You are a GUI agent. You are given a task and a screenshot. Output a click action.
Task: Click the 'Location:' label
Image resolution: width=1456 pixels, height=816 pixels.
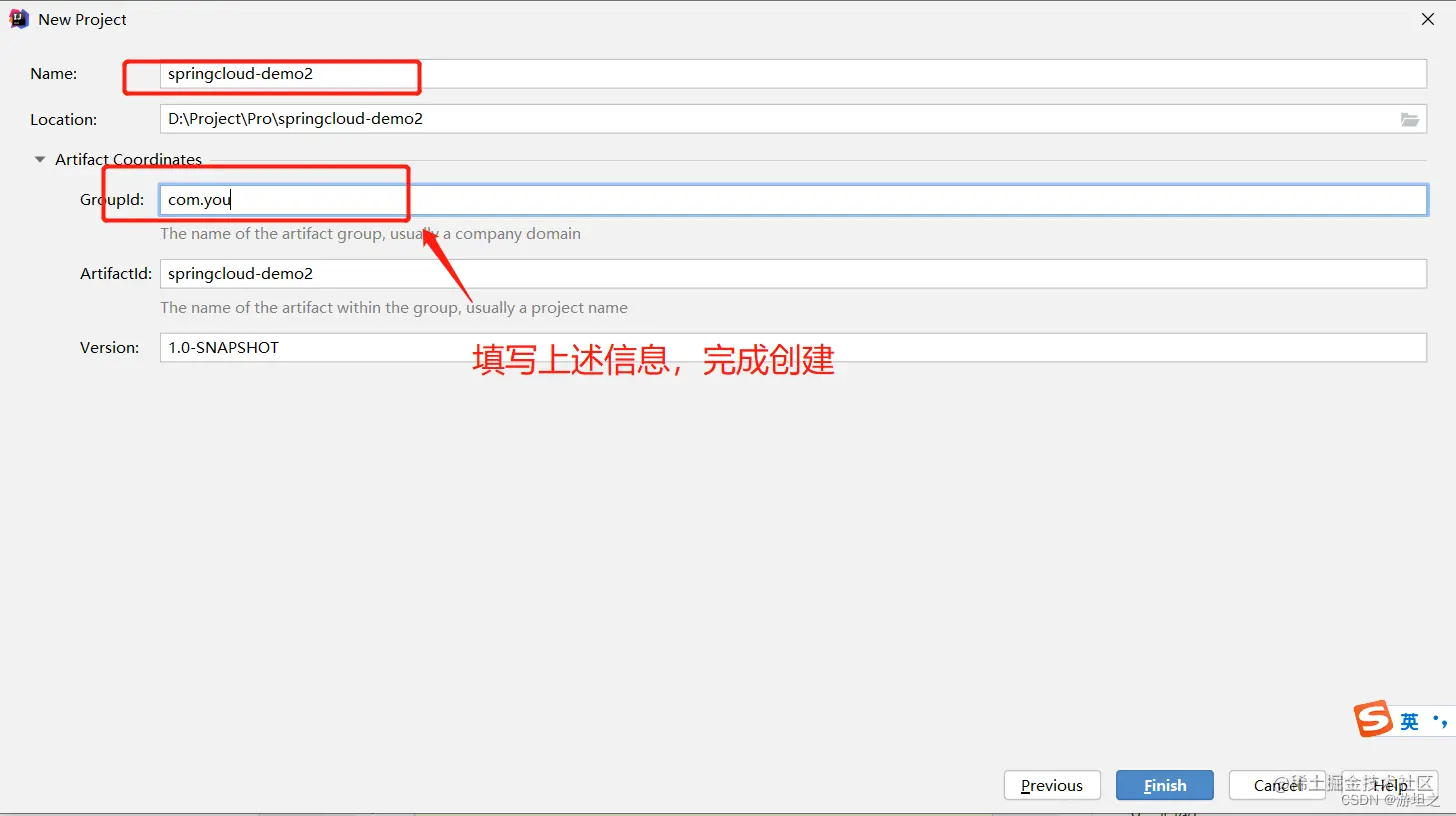click(x=63, y=120)
